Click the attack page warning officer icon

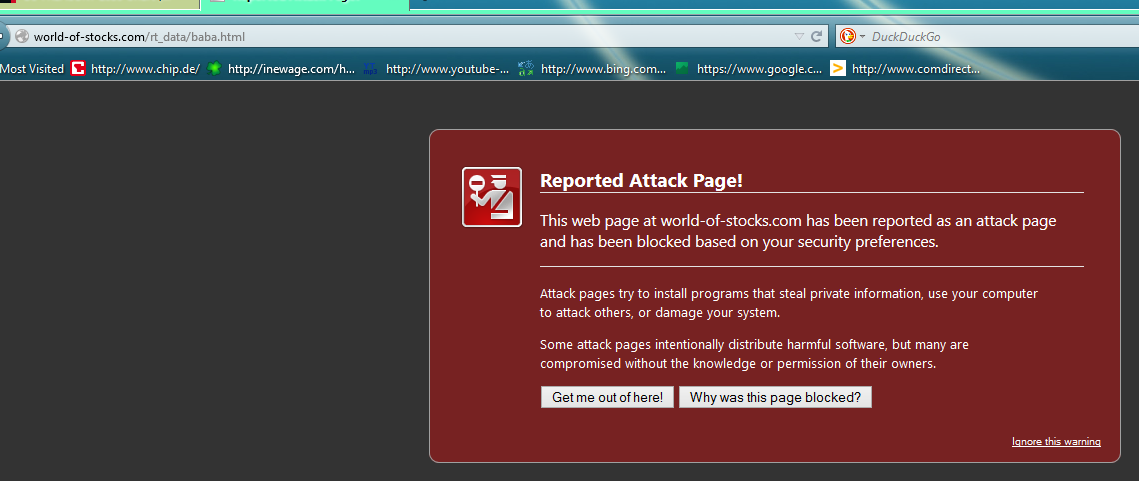[491, 197]
